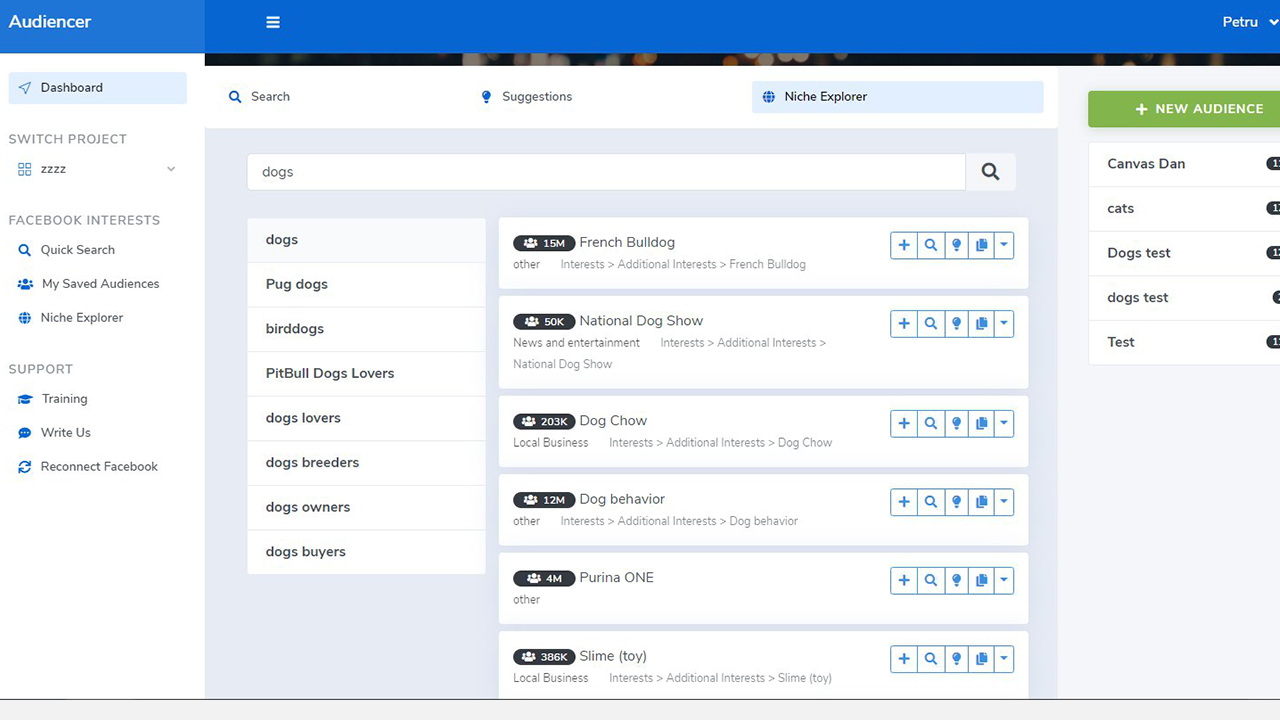Screen dimensions: 1280x720
Task: Select the dogs lovers niche
Action: [366, 418]
